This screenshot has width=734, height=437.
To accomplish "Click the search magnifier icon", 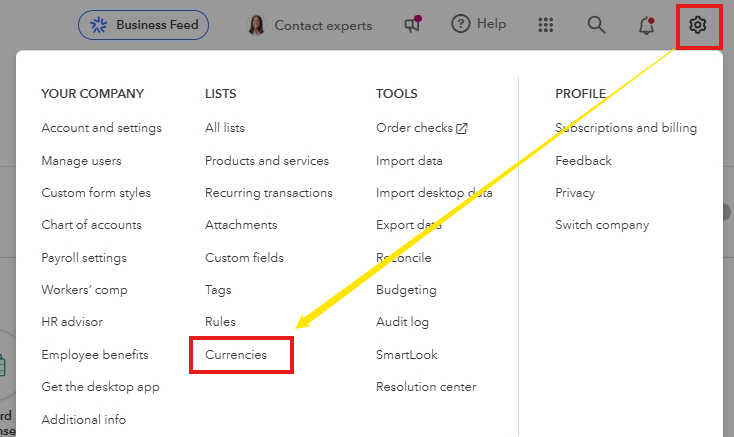I will tap(596, 25).
